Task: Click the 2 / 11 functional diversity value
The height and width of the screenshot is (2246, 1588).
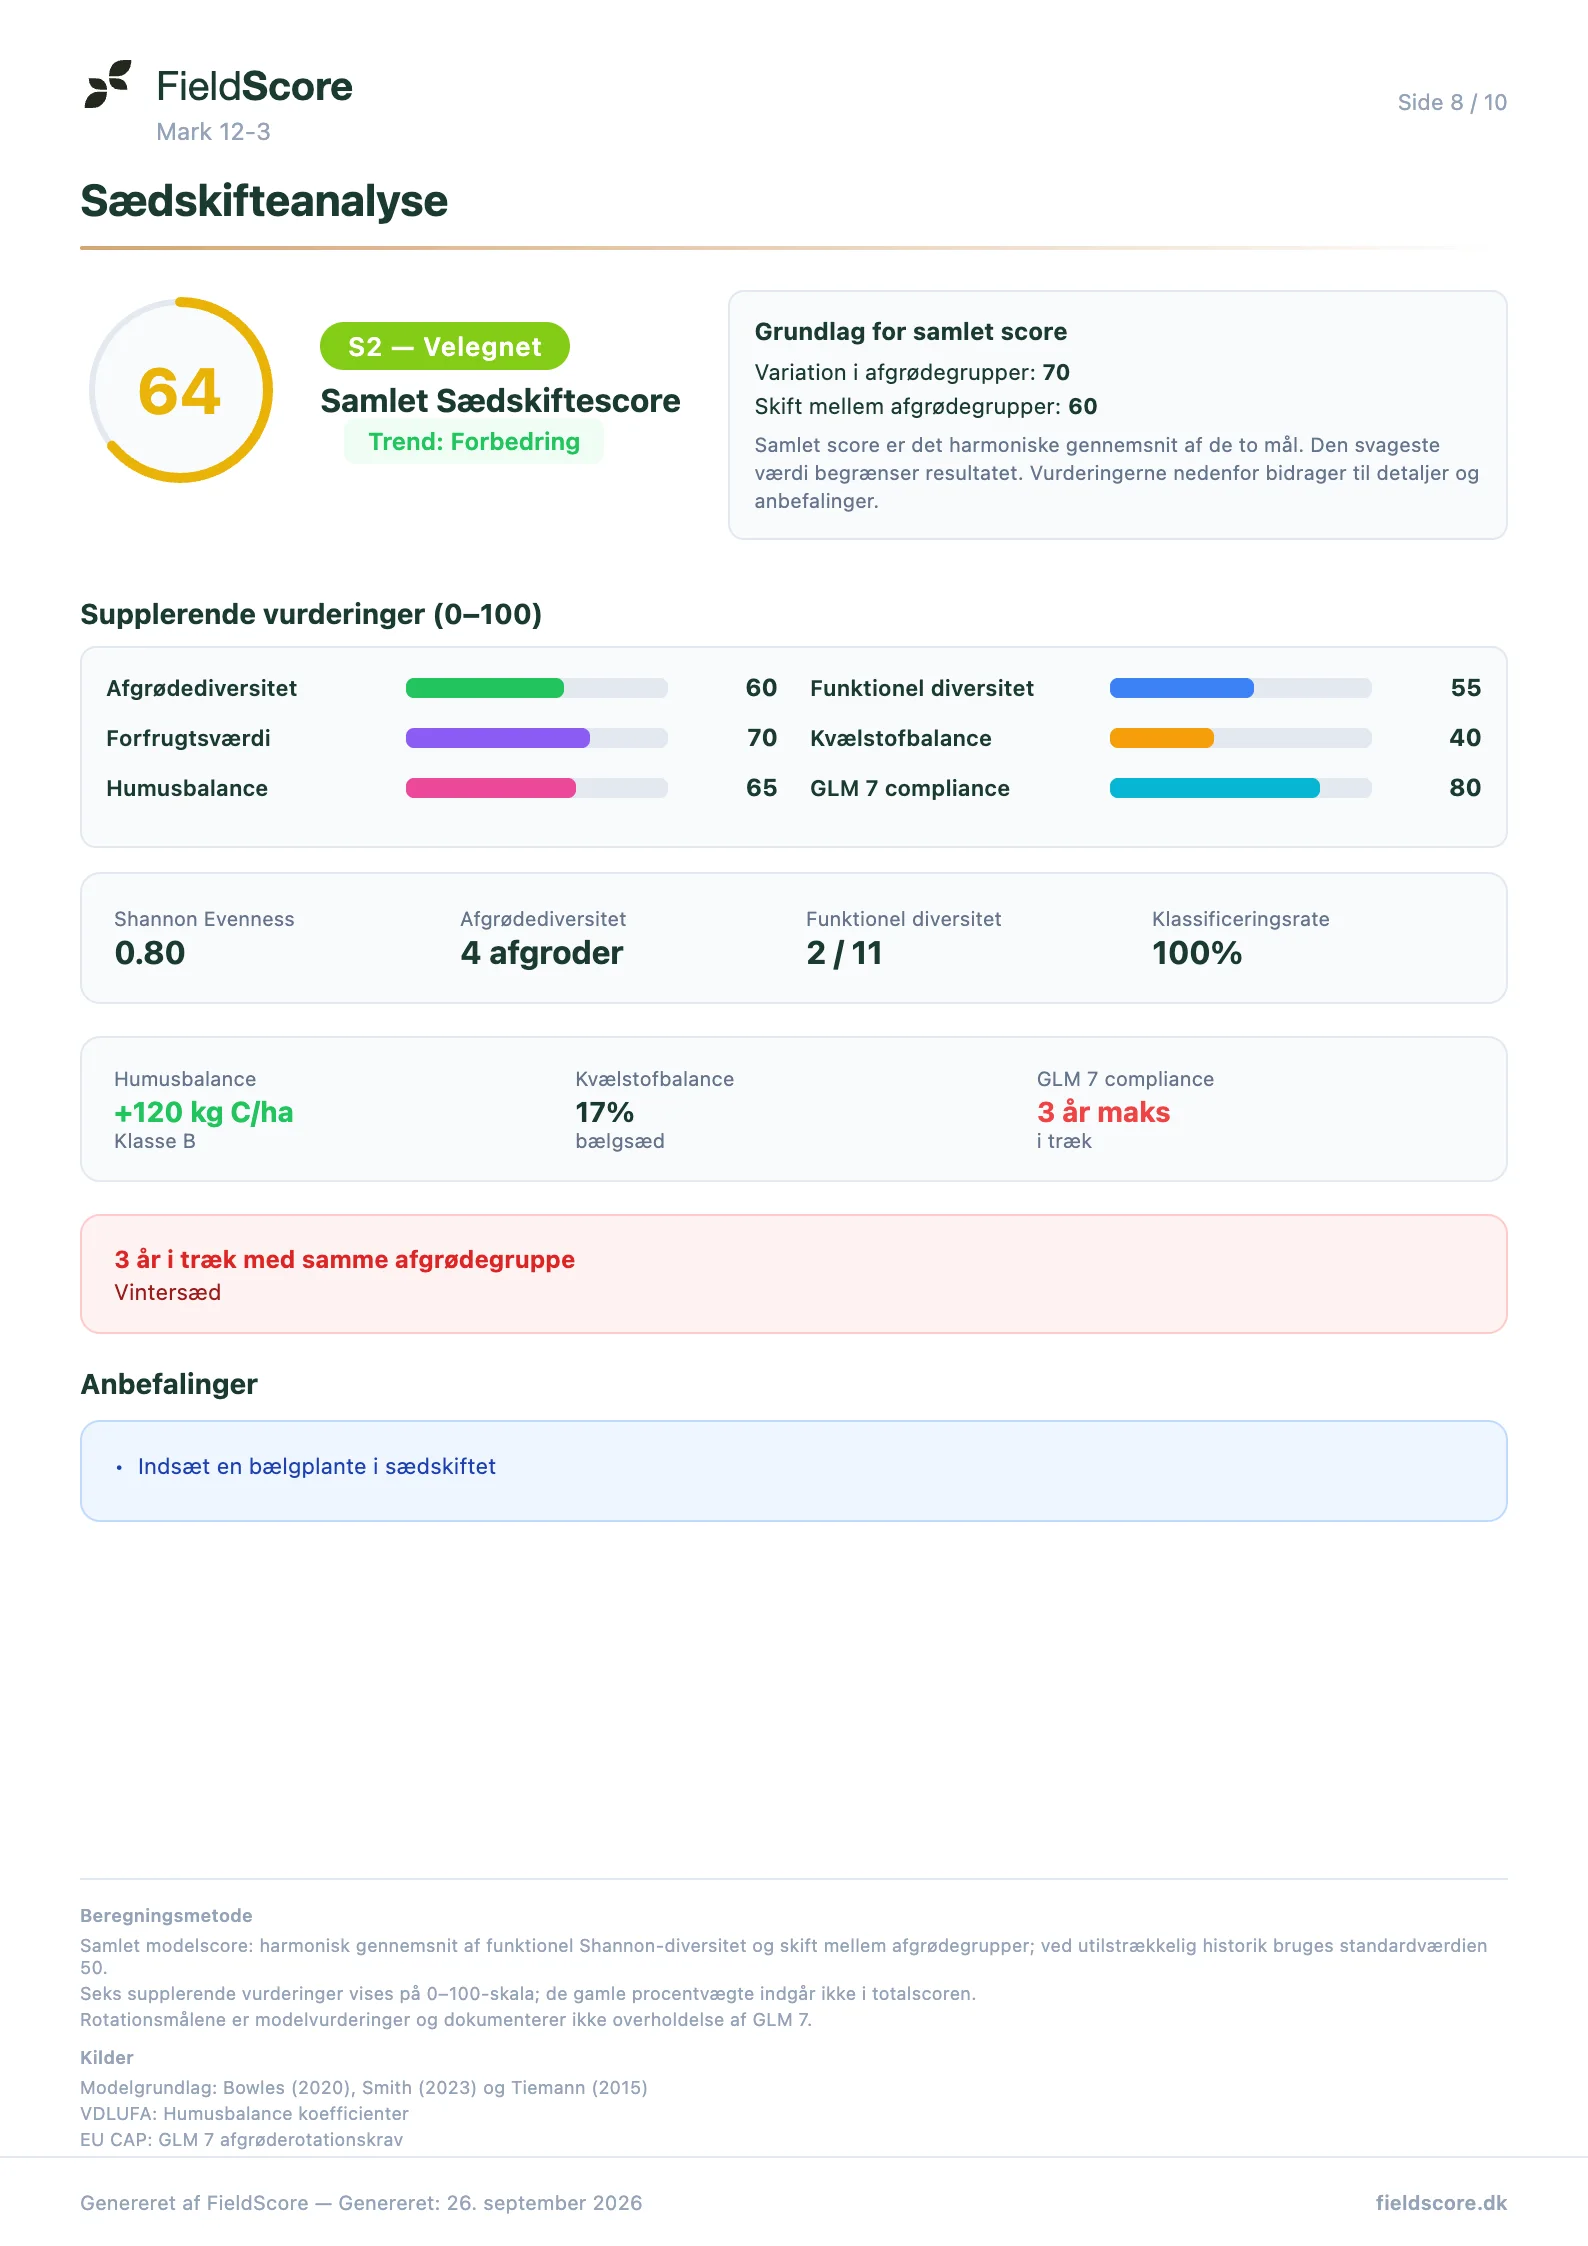Action: tap(844, 953)
